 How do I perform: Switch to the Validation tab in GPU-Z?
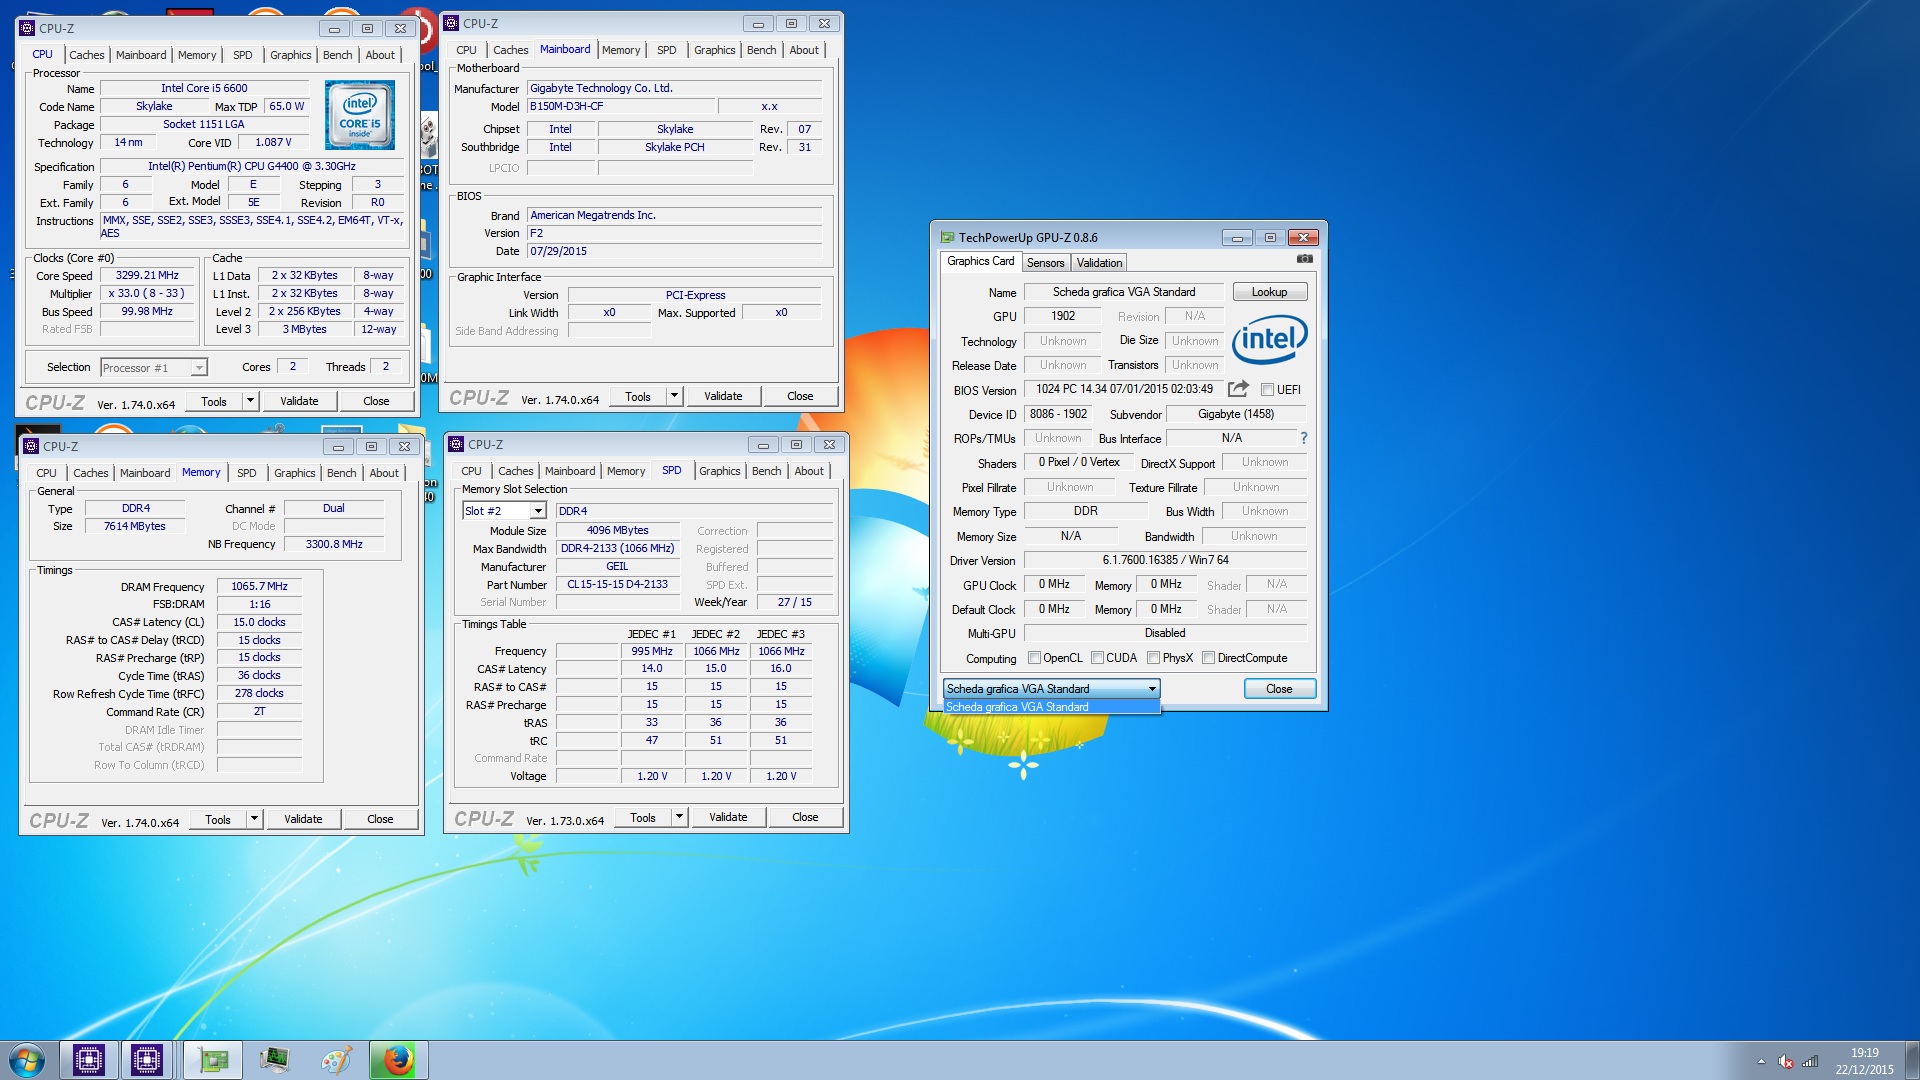[x=1099, y=263]
